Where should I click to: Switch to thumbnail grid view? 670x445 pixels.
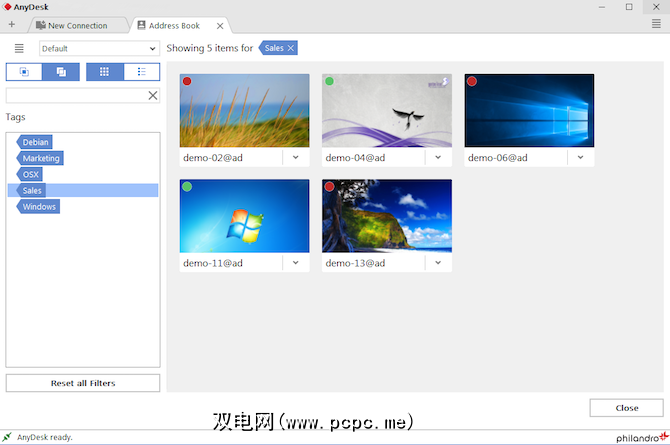(x=105, y=72)
